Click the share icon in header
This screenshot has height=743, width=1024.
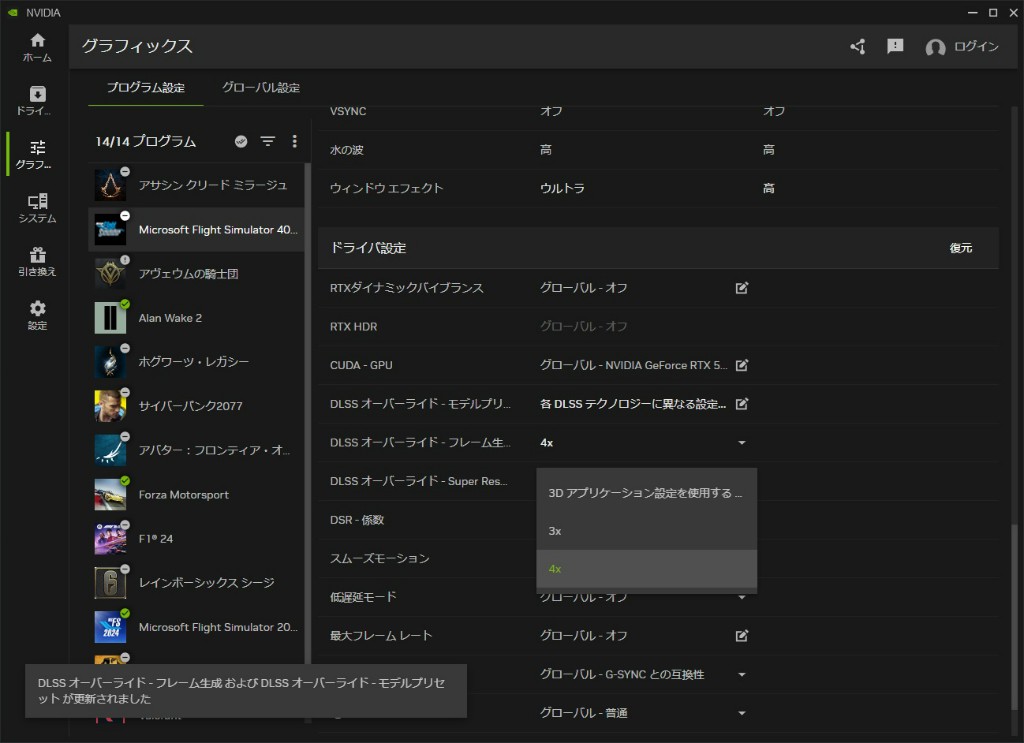[x=858, y=47]
